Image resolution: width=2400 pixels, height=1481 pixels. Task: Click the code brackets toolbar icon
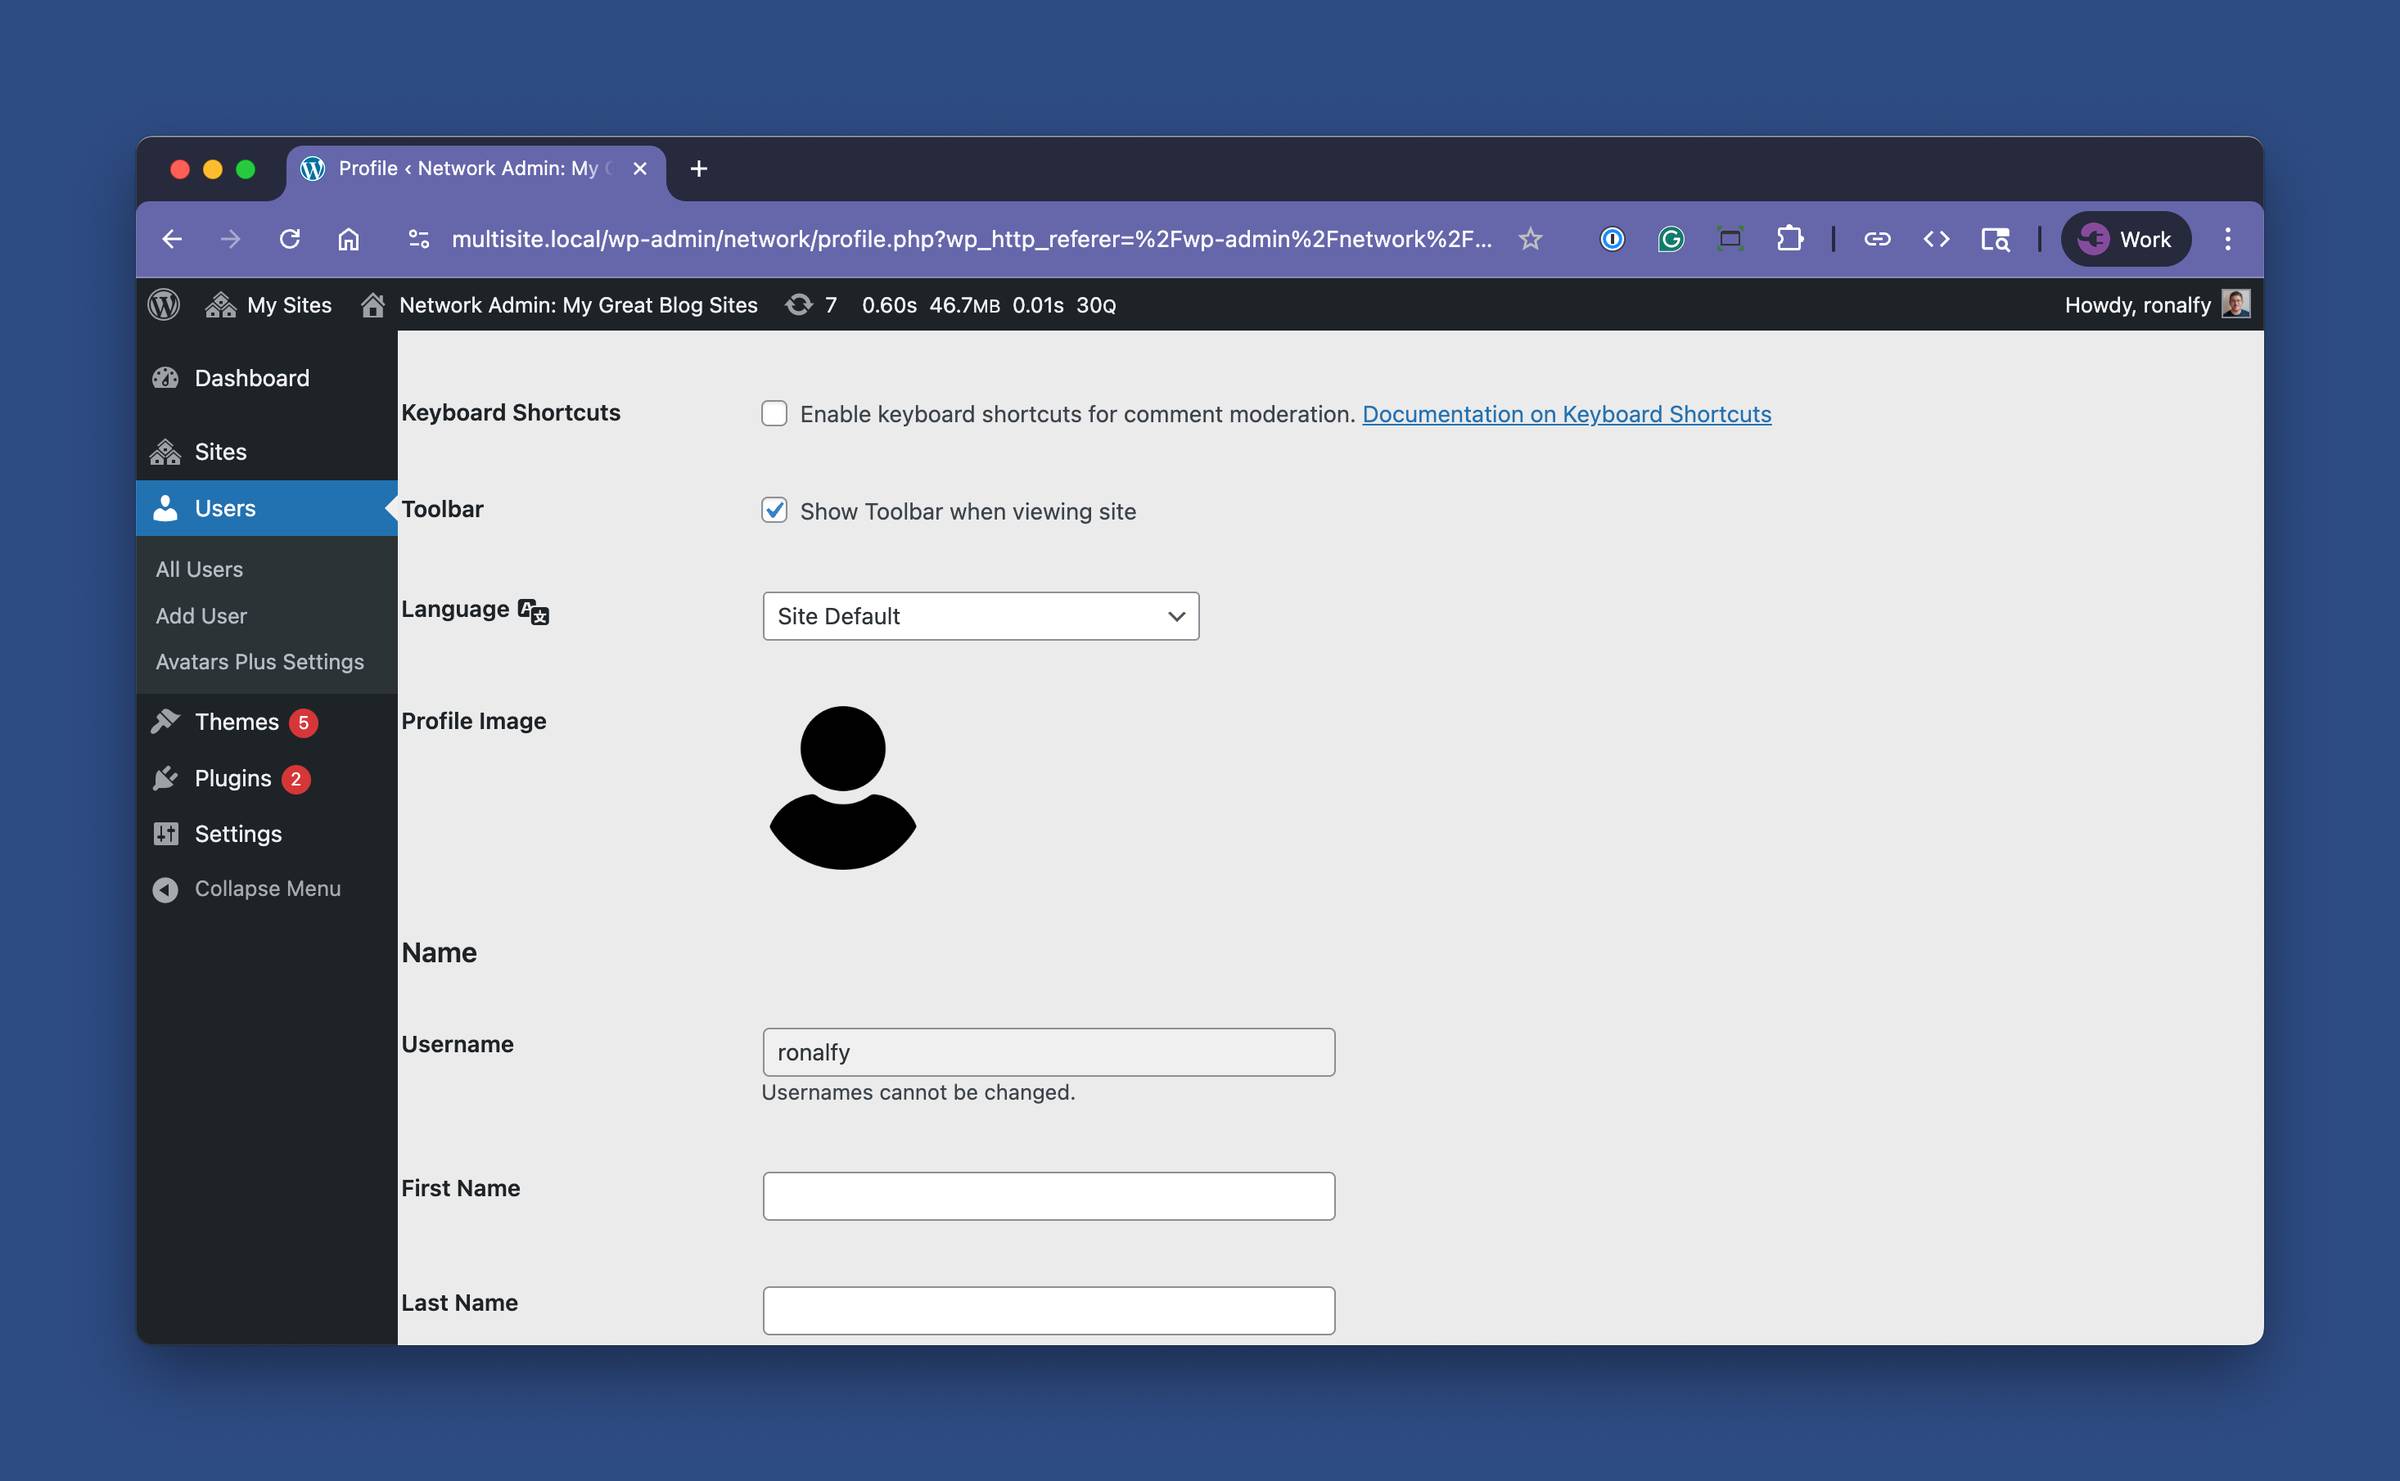click(x=1936, y=239)
